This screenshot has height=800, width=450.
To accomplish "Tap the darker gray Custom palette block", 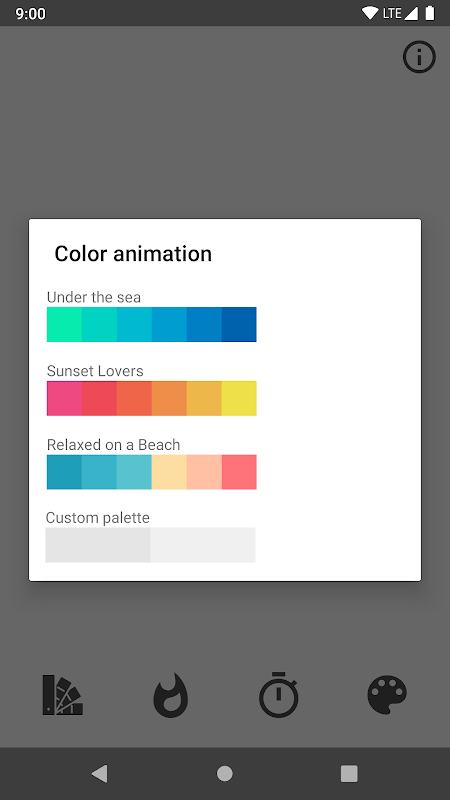I will tap(98, 545).
